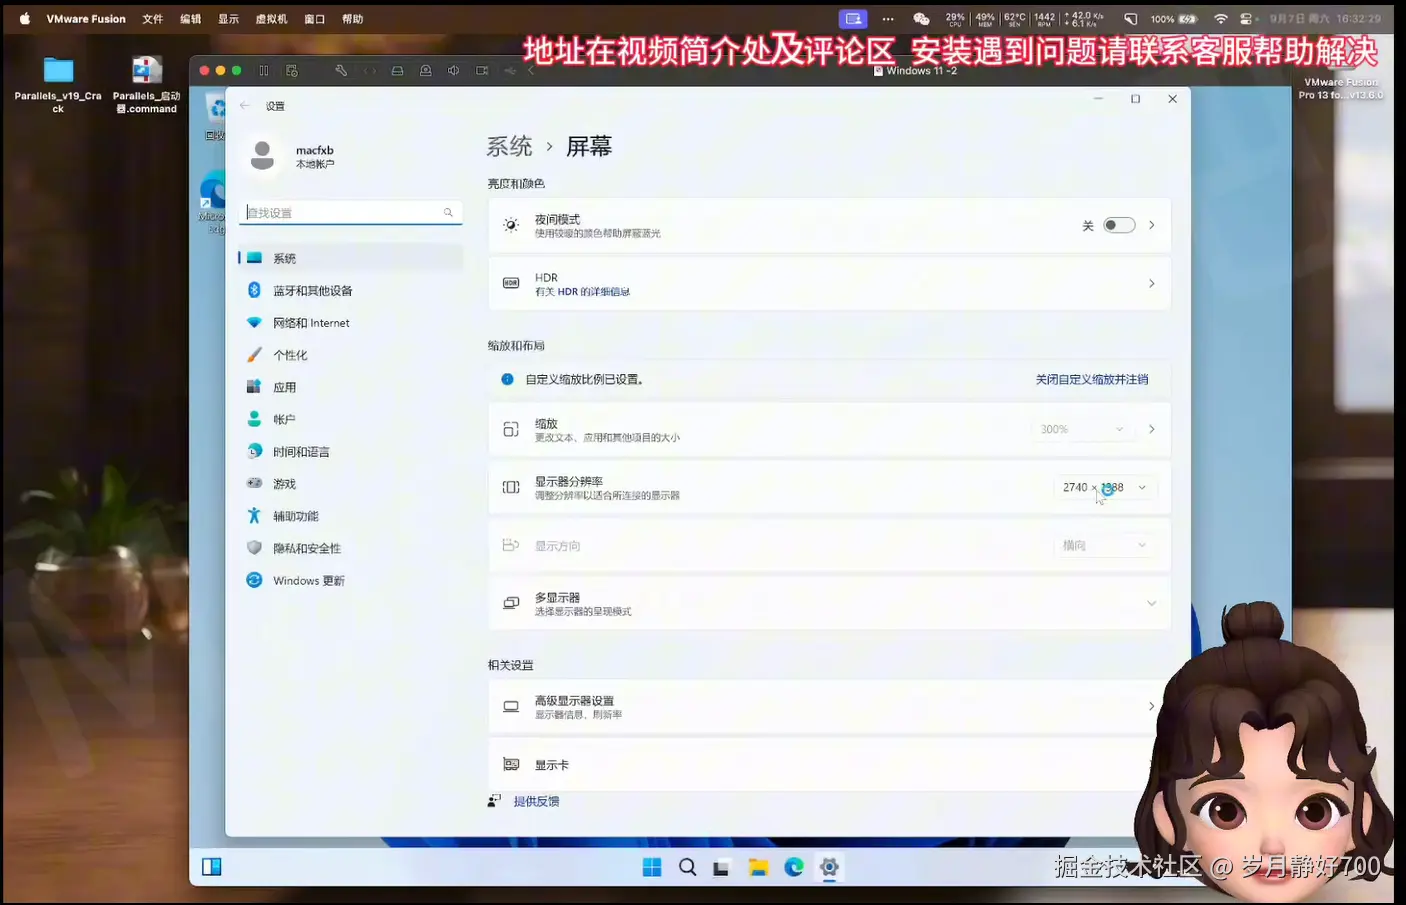Open the snapshots icon in VMware toolbar
Viewport: 1406px width, 905px height.
[x=292, y=70]
